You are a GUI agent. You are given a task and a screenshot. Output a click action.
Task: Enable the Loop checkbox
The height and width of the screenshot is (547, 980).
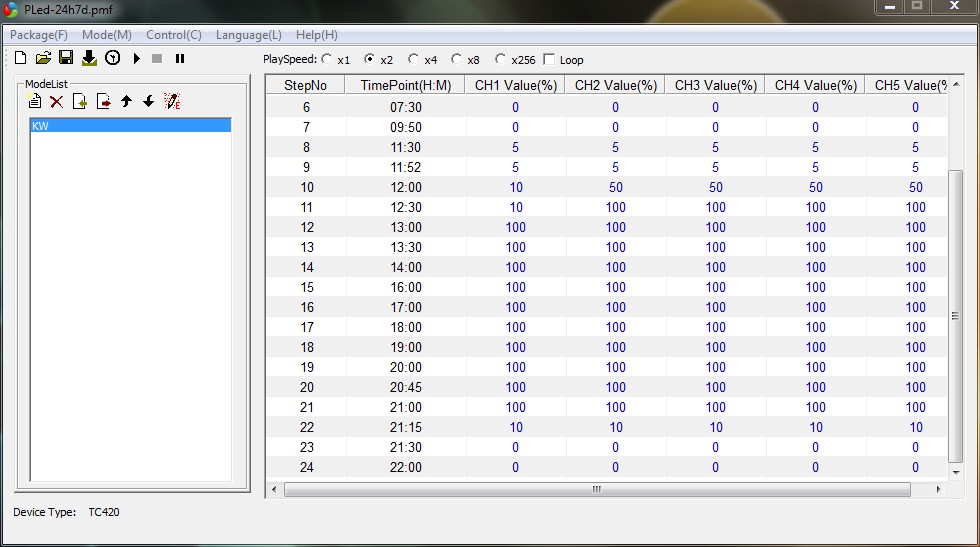549,59
